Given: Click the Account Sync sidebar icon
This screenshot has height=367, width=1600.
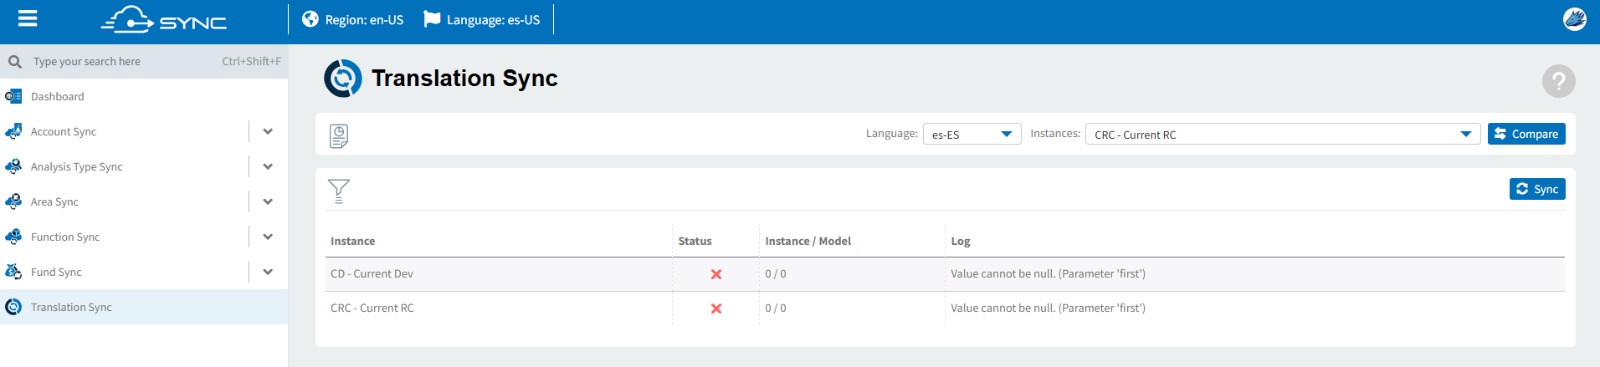Looking at the screenshot, I should (13, 132).
